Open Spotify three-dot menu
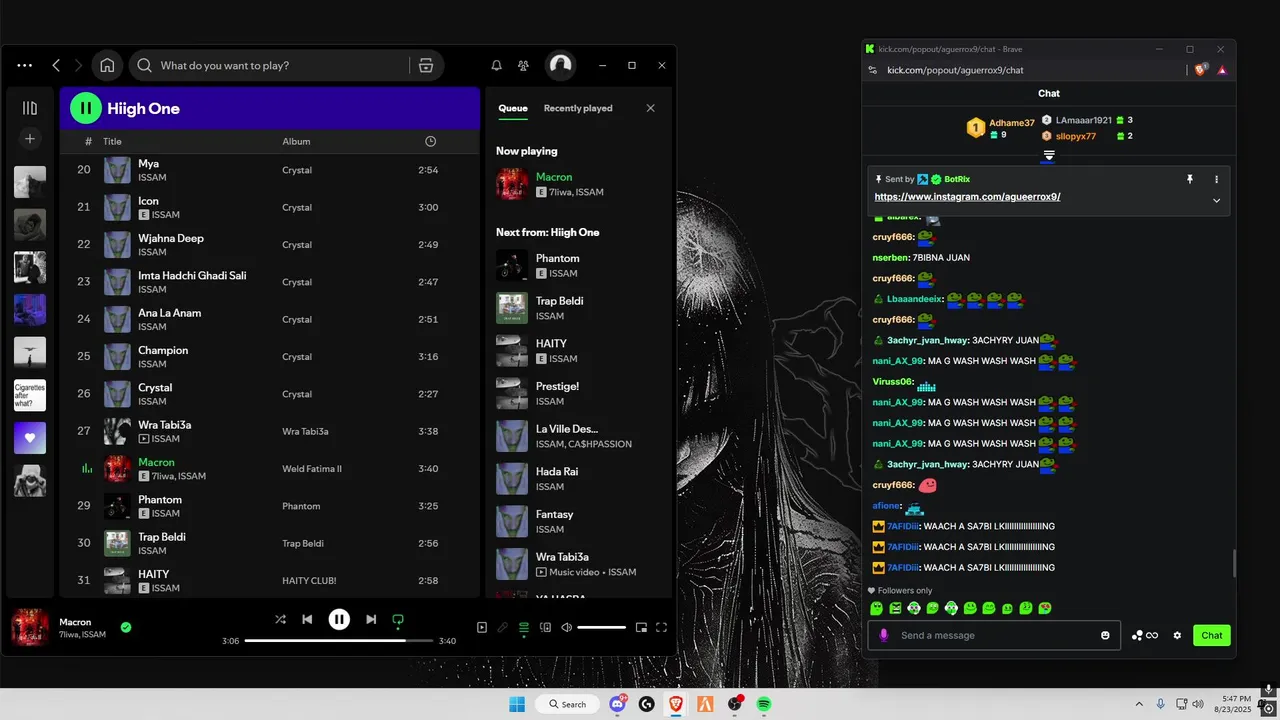Viewport: 1280px width, 720px height. point(25,65)
